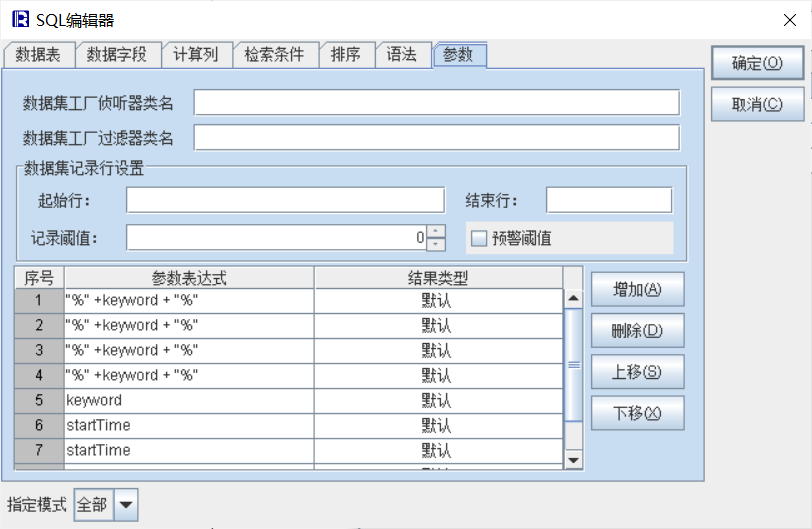The width and height of the screenshot is (812, 529).
Task: Select row number 2 header
Action: tap(39, 325)
